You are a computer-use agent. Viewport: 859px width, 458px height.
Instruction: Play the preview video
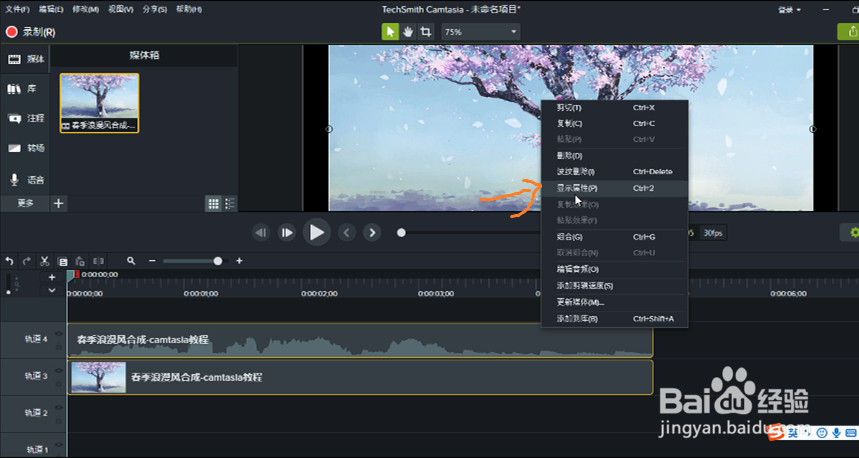pyautogui.click(x=317, y=232)
